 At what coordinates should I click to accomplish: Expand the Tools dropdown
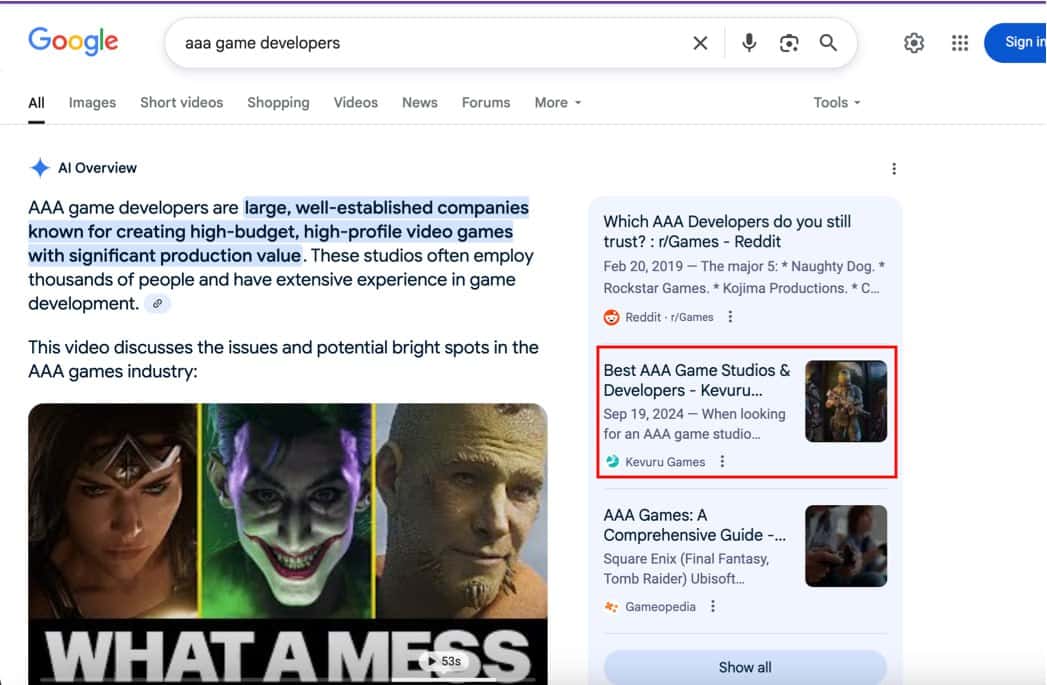coord(837,103)
